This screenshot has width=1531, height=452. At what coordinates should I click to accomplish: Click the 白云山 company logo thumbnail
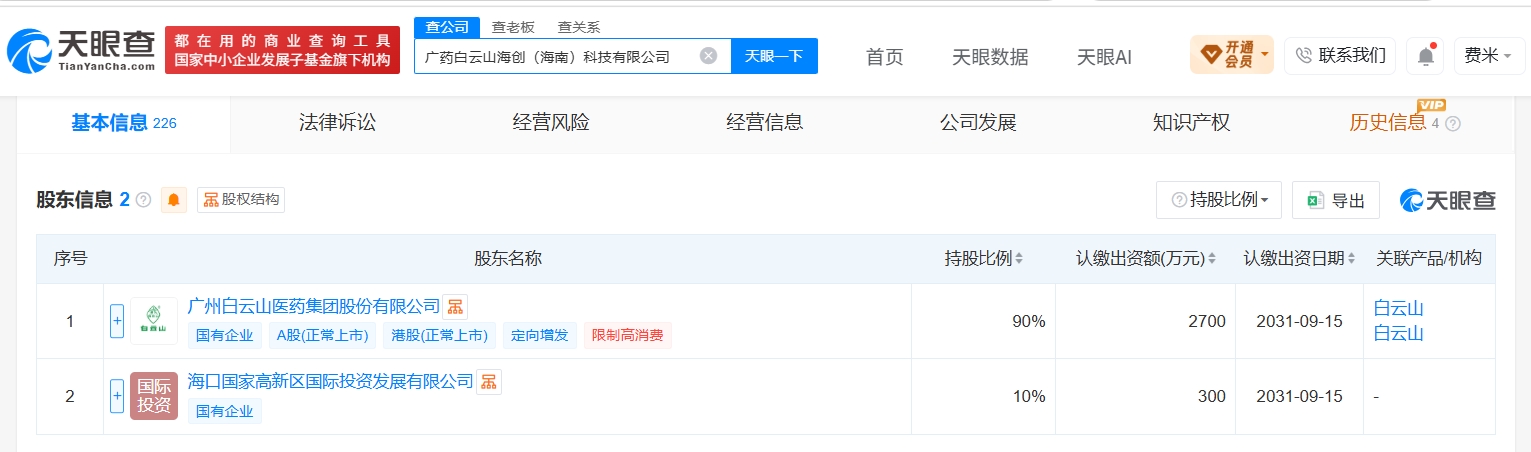point(154,321)
